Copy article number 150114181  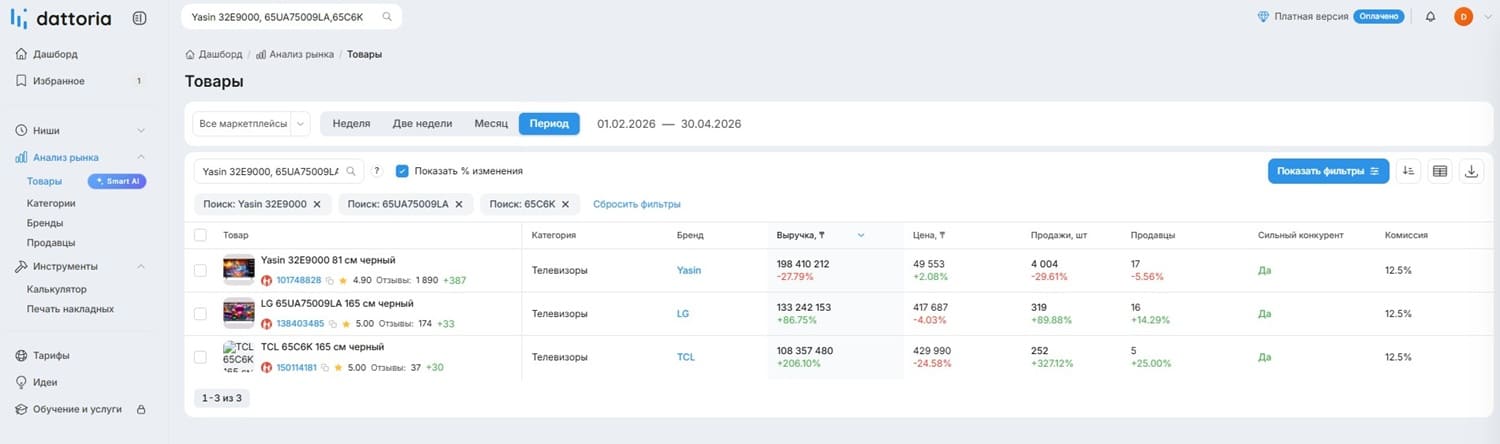pos(325,368)
